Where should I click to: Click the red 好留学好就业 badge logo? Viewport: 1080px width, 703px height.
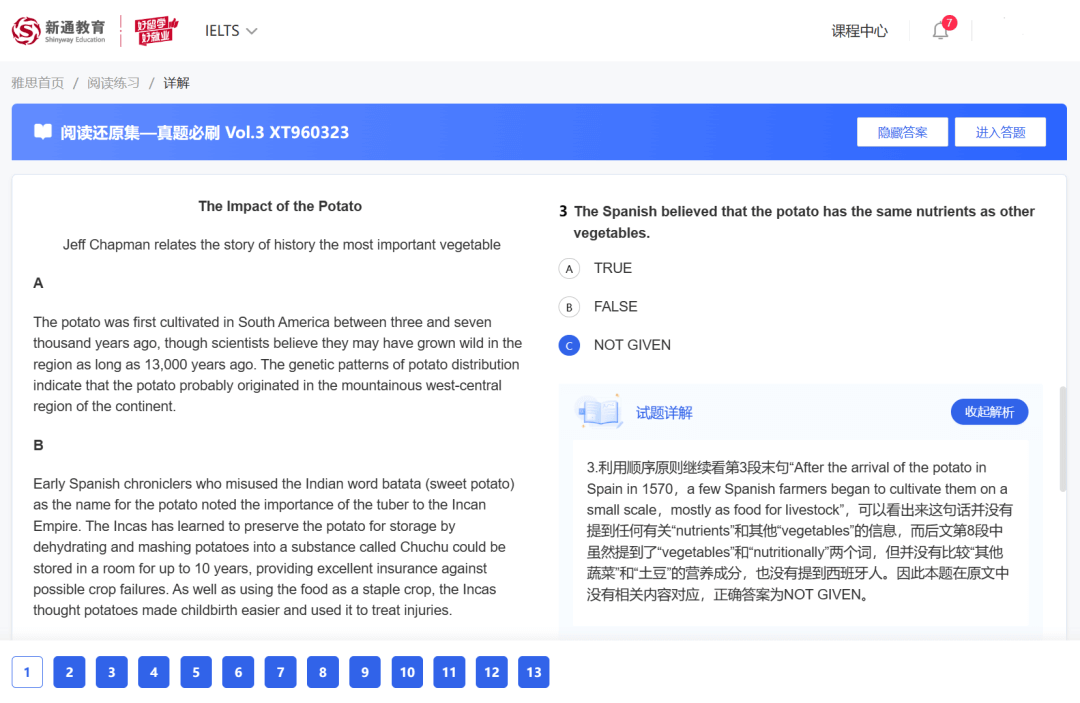(156, 30)
